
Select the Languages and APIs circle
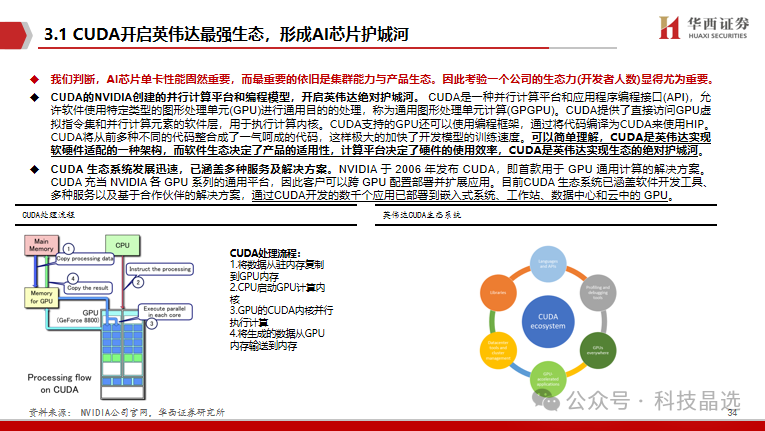click(548, 264)
